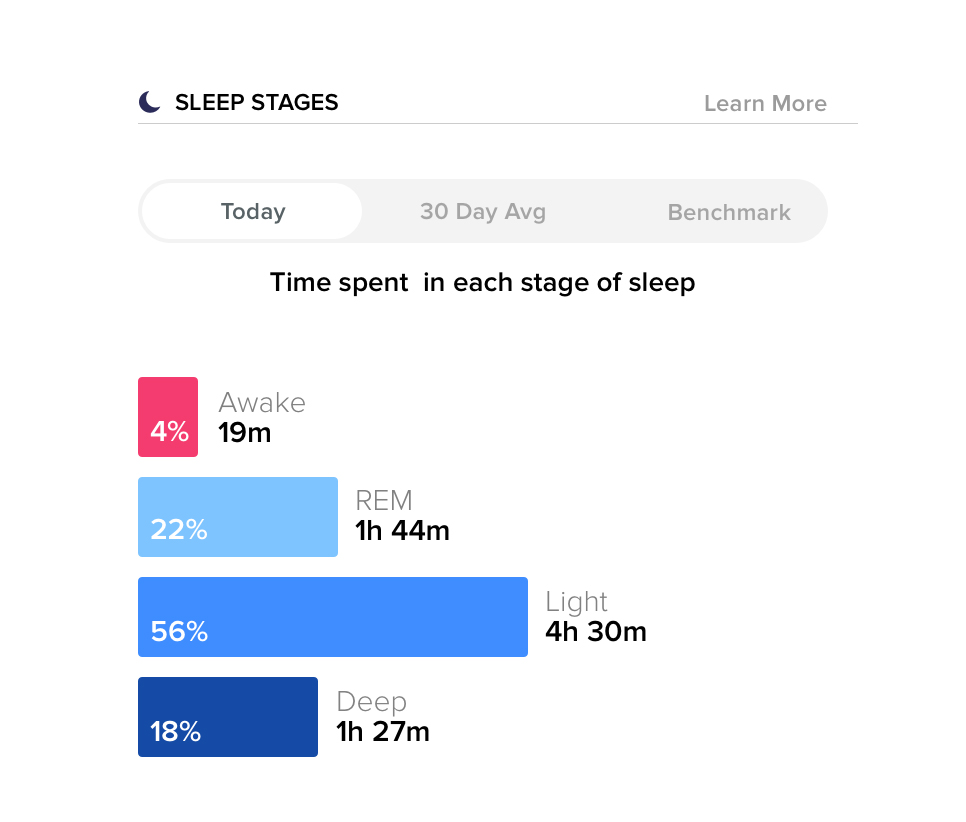Click the SLEEP STAGES heading
Screen dimensions: 966x822
point(256,102)
